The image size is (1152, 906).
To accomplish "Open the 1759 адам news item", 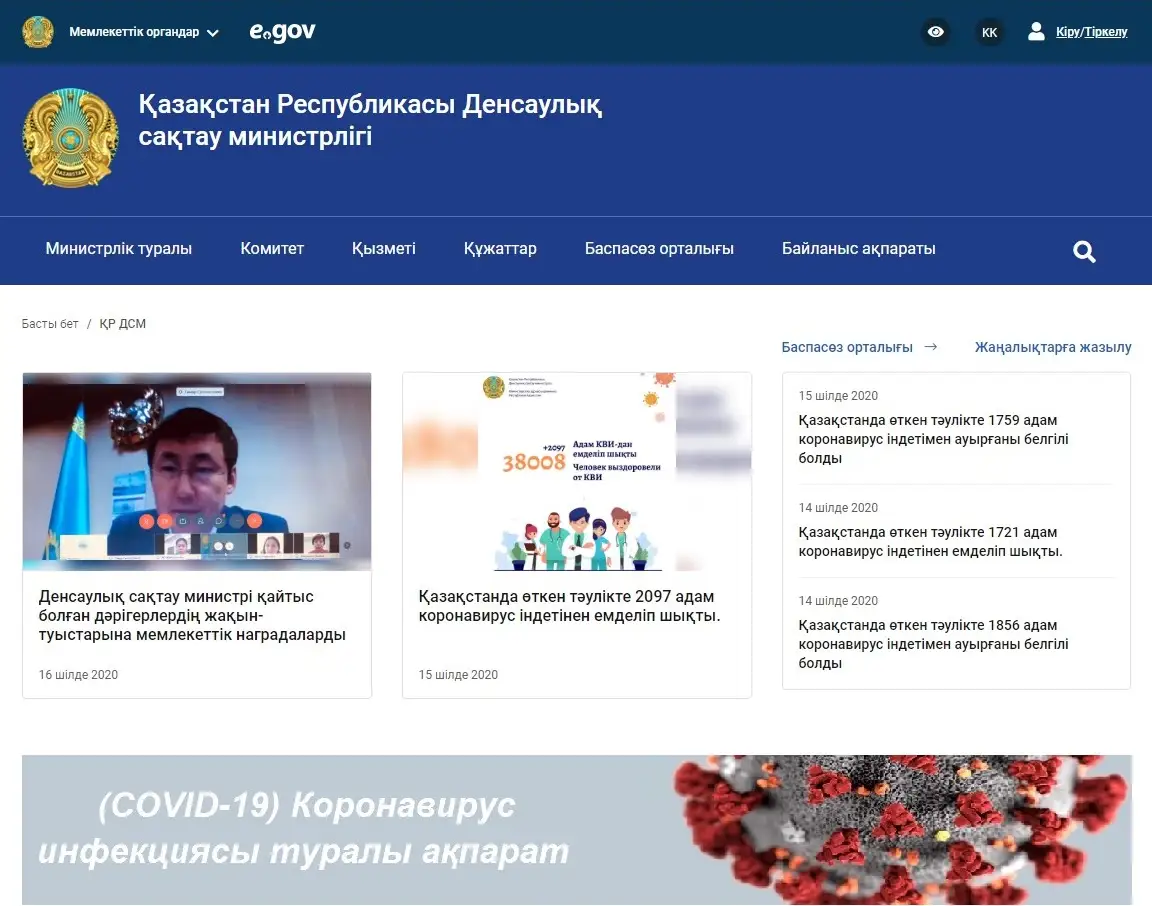I will point(933,439).
